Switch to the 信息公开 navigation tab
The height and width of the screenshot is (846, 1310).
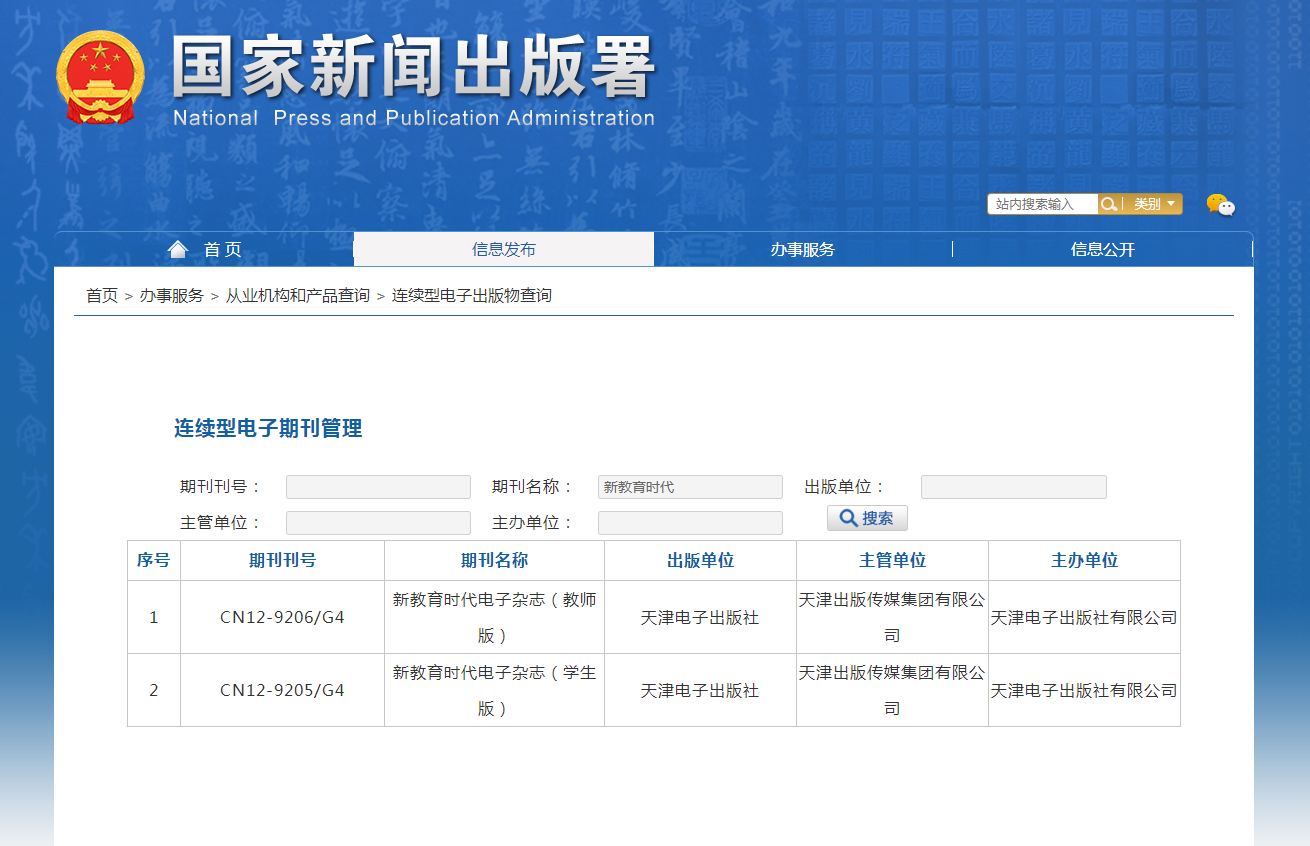pyautogui.click(x=1102, y=249)
